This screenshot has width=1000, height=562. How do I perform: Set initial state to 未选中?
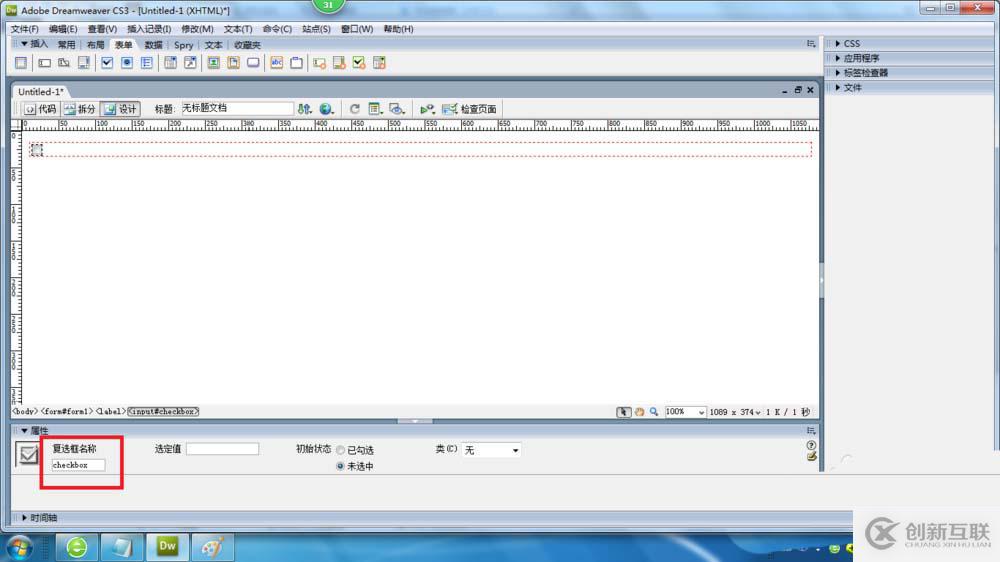[x=341, y=466]
